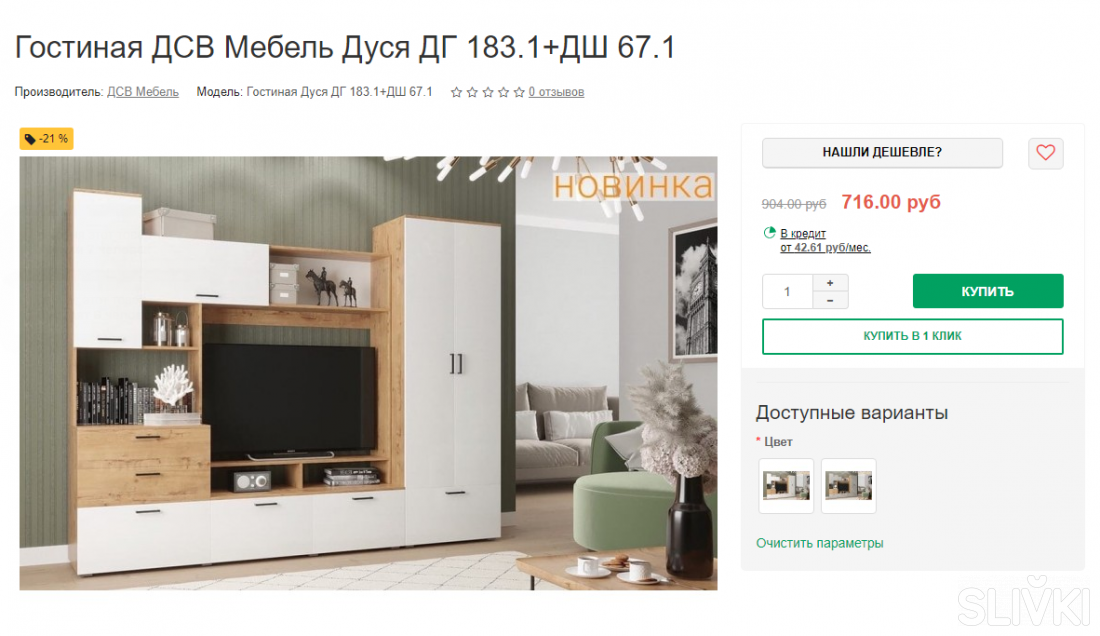Add product to wishlist heart icon

point(1045,153)
